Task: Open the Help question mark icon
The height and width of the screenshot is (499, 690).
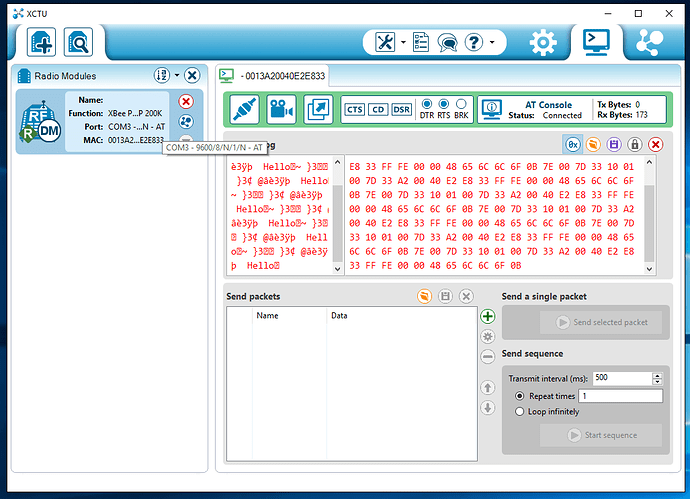Action: 474,42
